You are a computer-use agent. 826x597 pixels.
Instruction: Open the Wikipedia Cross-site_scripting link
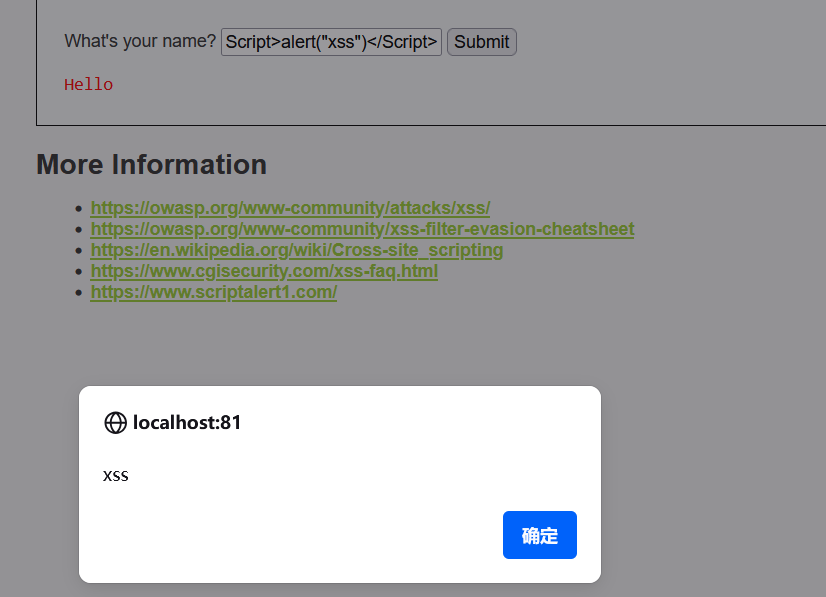point(297,250)
